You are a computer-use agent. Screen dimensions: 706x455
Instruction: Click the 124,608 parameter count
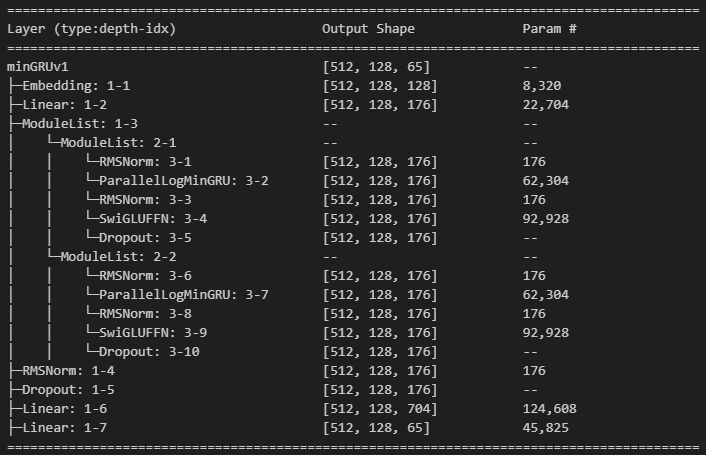(549, 409)
